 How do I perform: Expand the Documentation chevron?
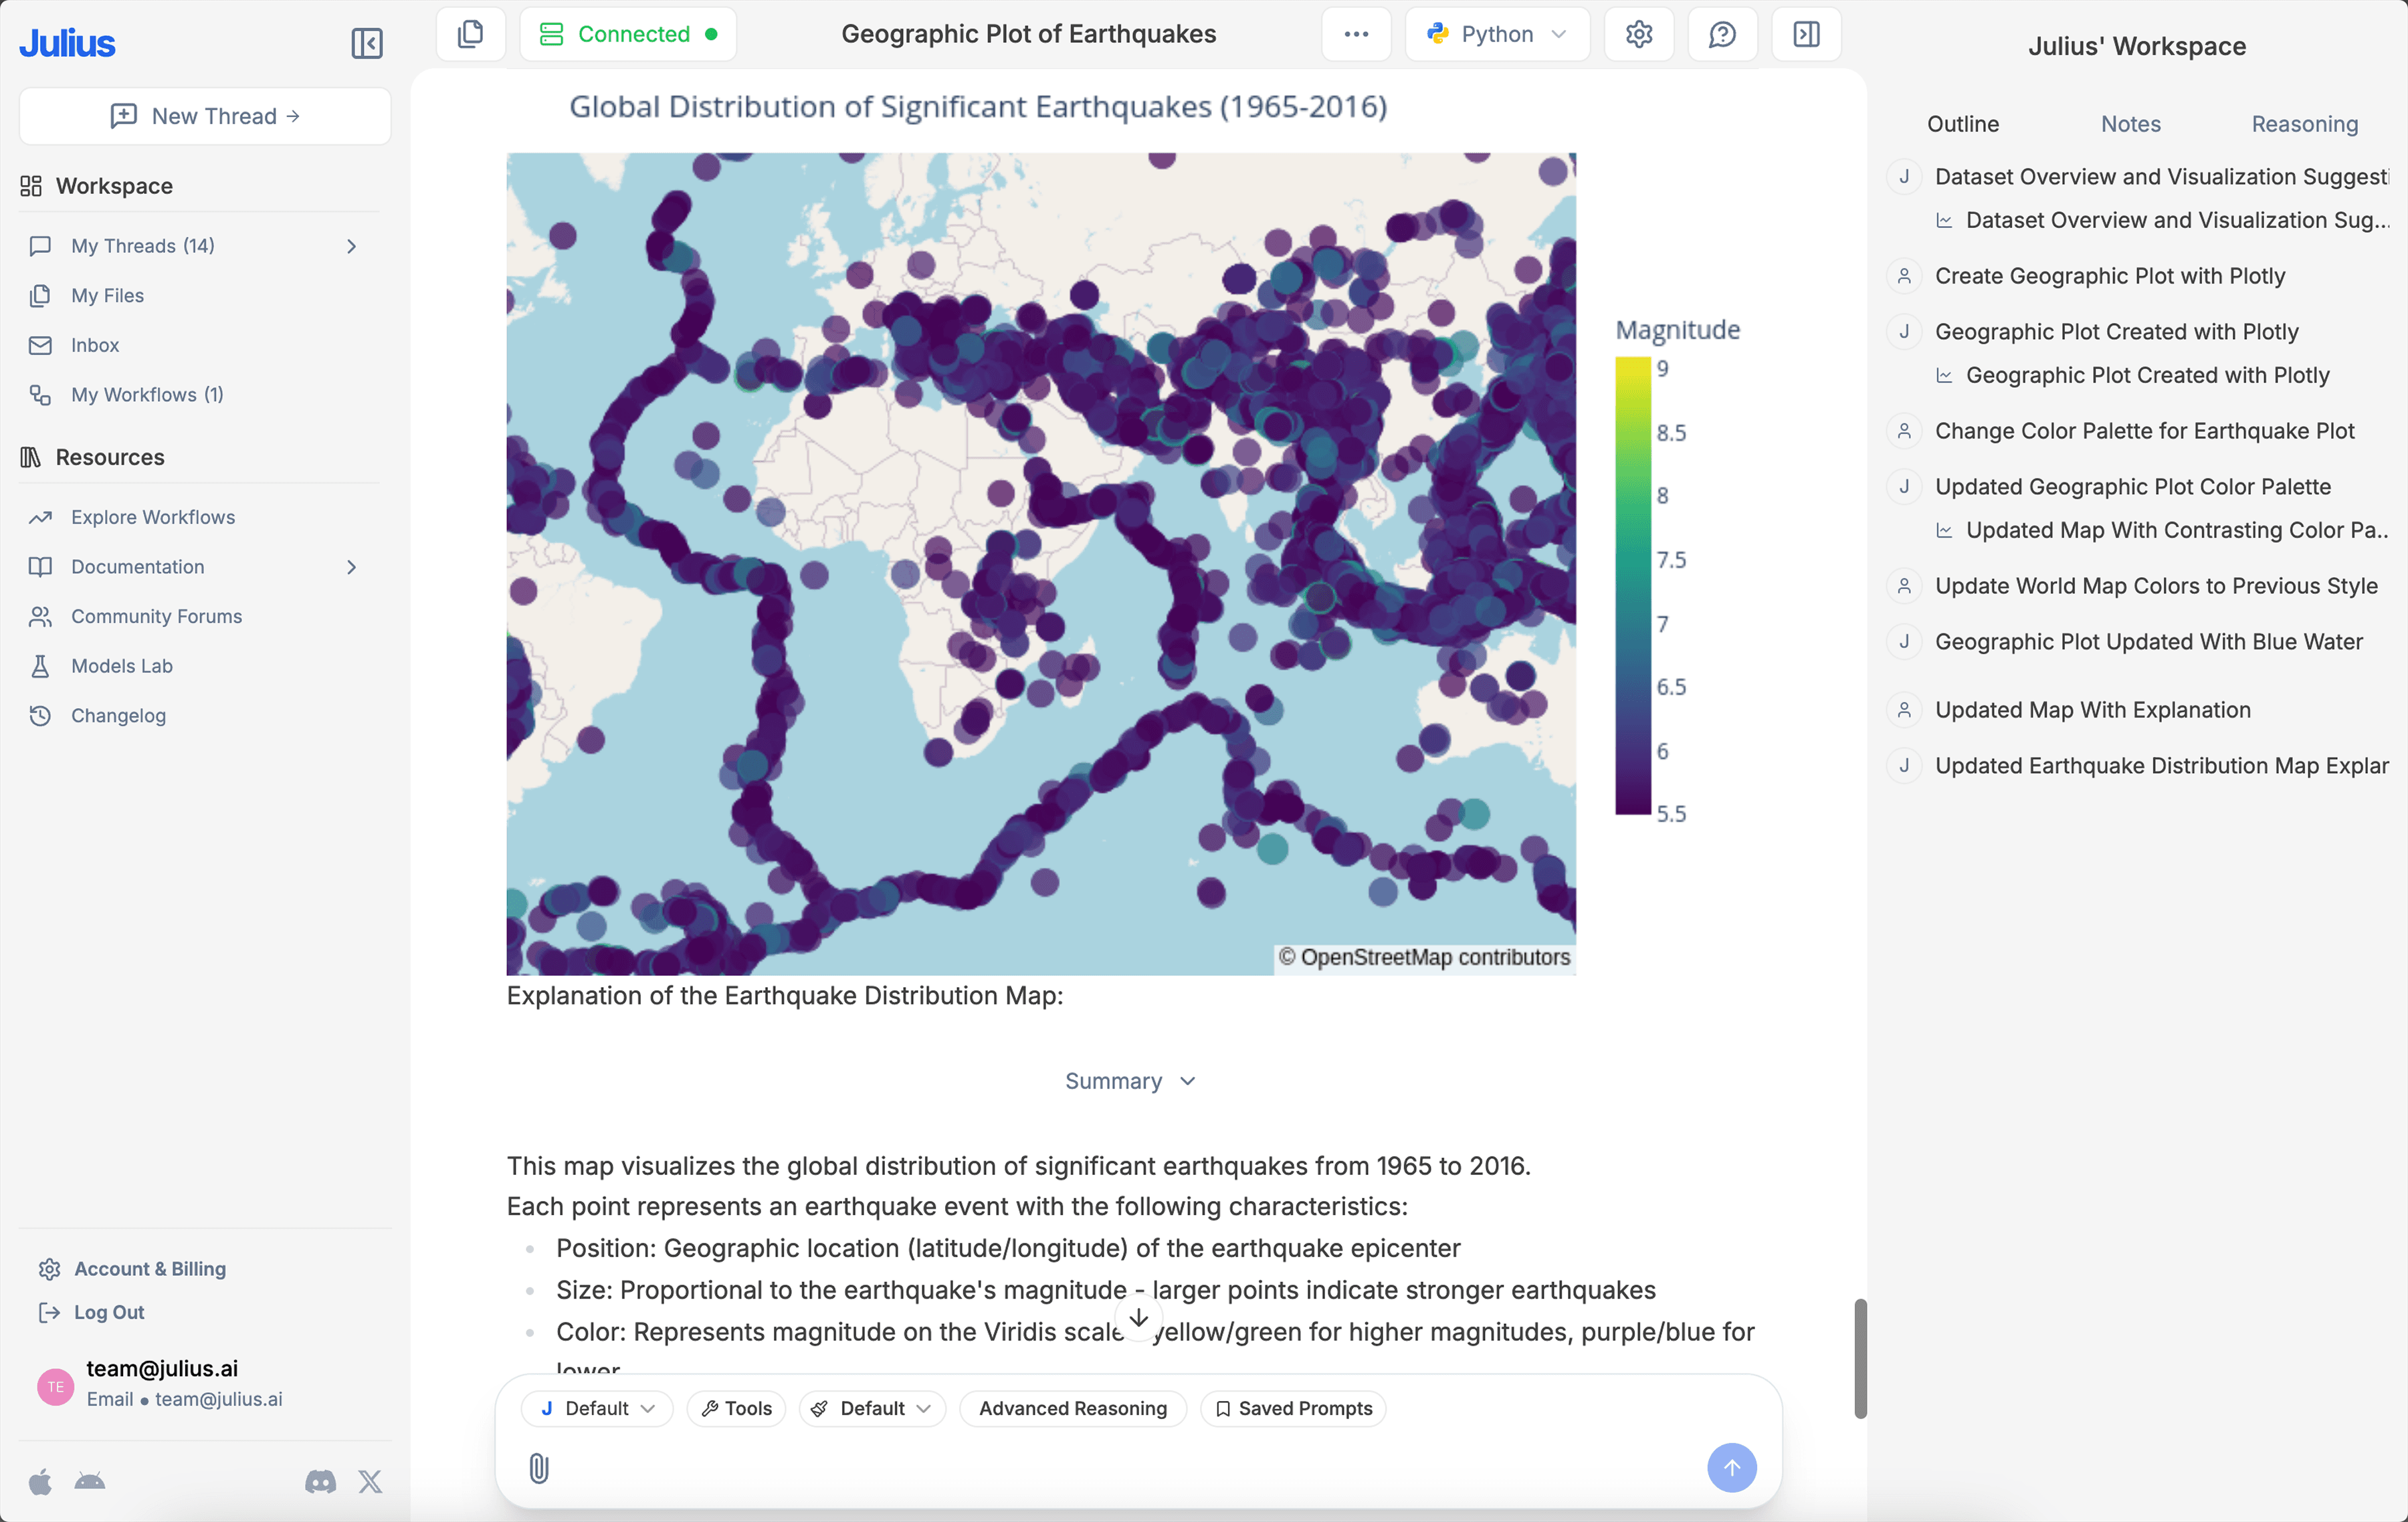[x=352, y=567]
